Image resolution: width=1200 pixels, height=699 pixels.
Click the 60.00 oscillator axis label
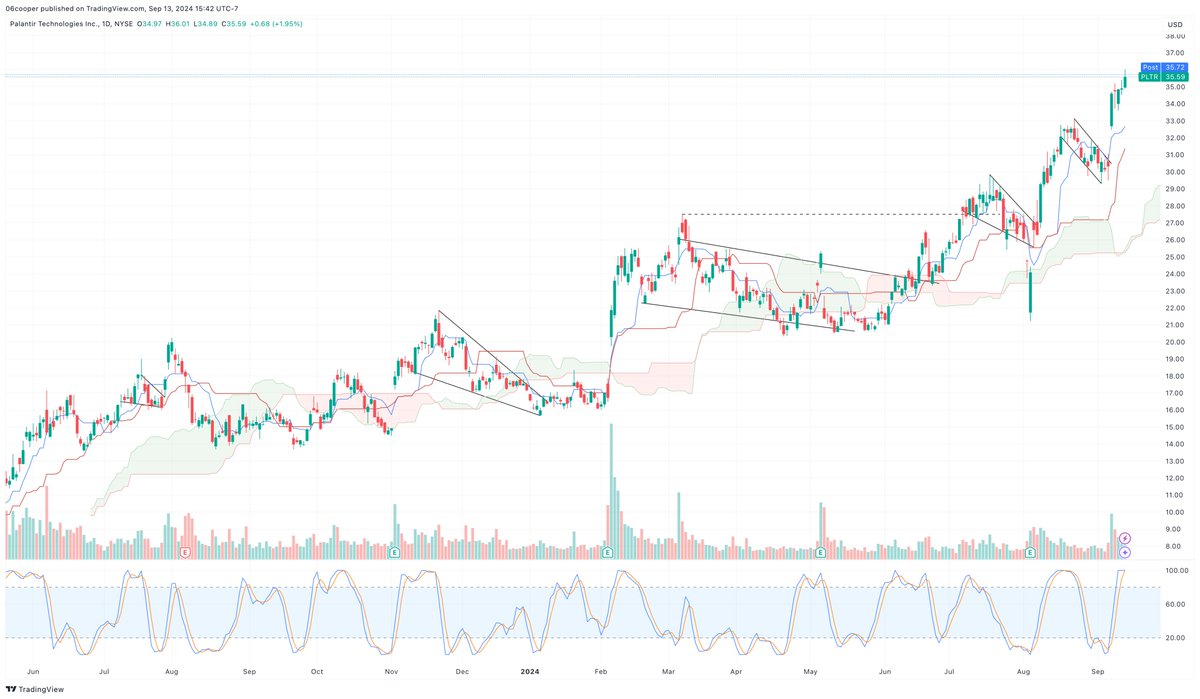(1175, 604)
